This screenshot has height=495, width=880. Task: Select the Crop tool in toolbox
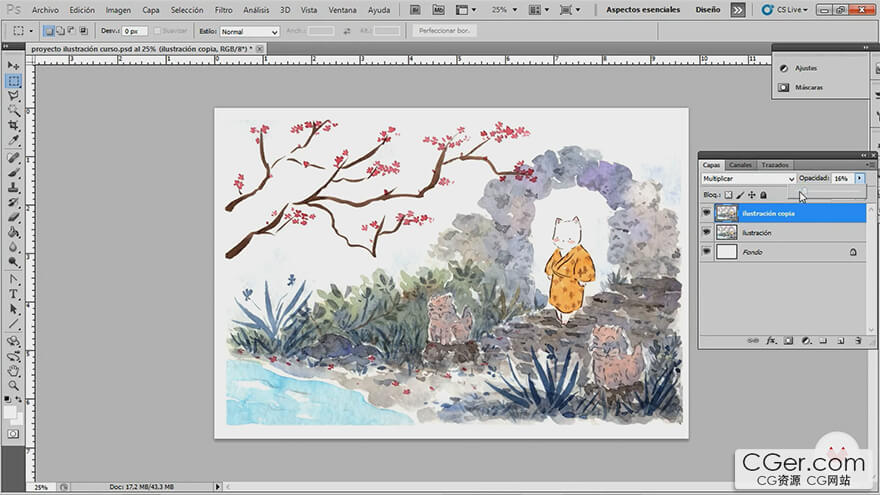[x=14, y=125]
